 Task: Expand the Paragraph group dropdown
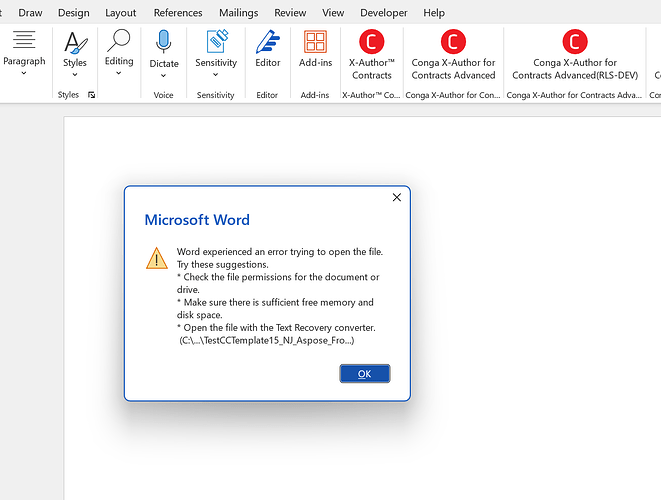click(x=24, y=74)
